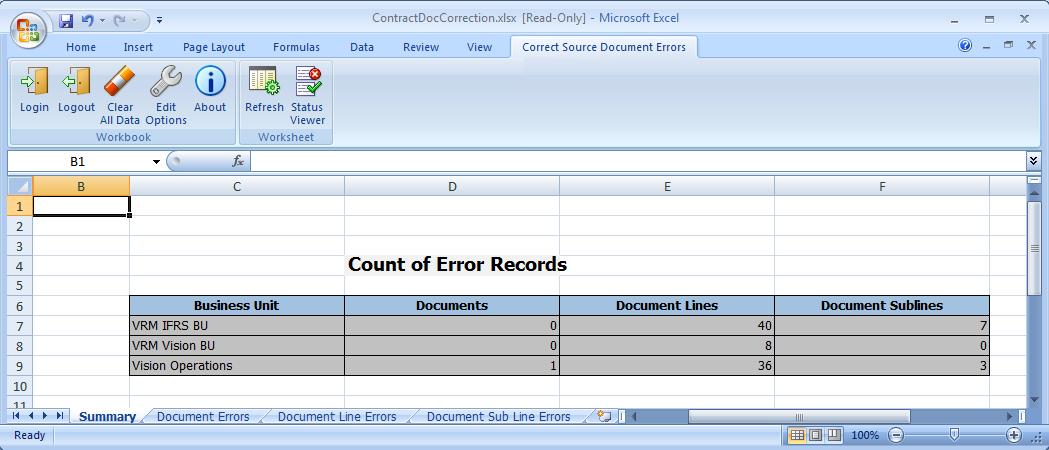This screenshot has height=450, width=1049.
Task: Open the Home ribbon tab
Action: 81,47
